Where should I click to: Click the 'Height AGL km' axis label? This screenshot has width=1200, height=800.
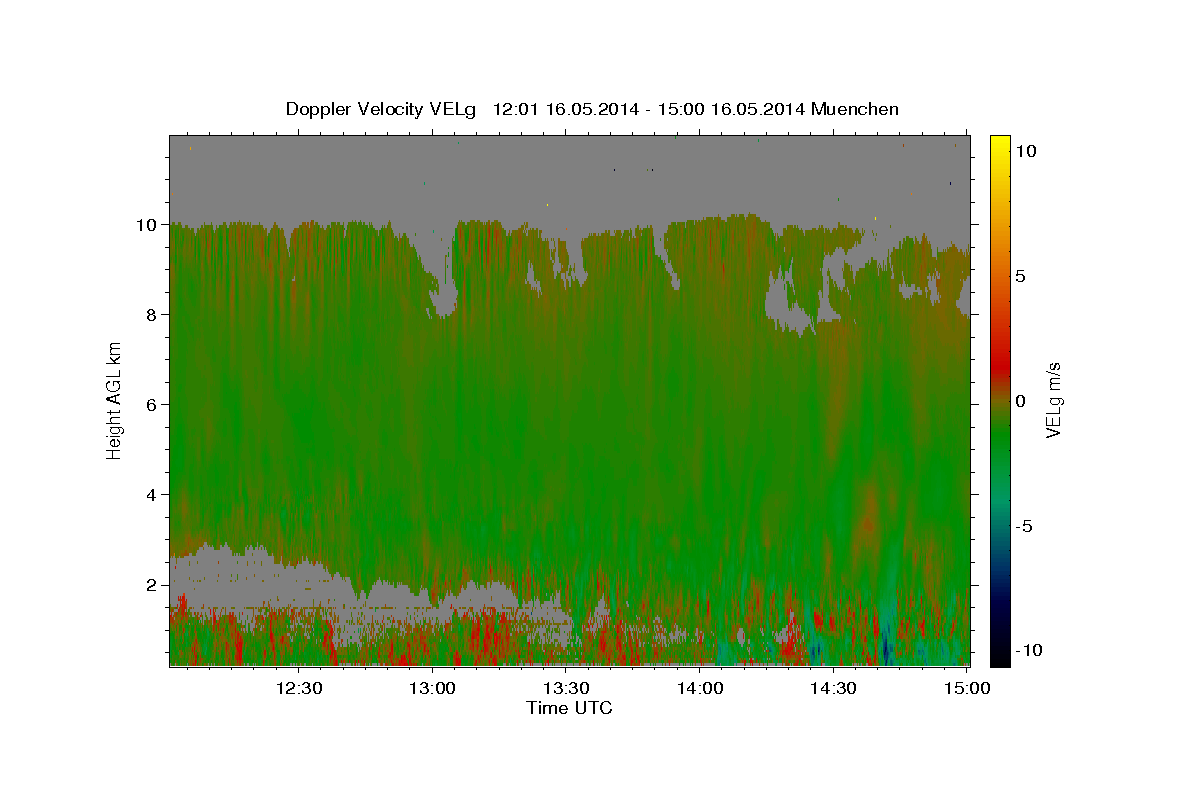click(115, 399)
